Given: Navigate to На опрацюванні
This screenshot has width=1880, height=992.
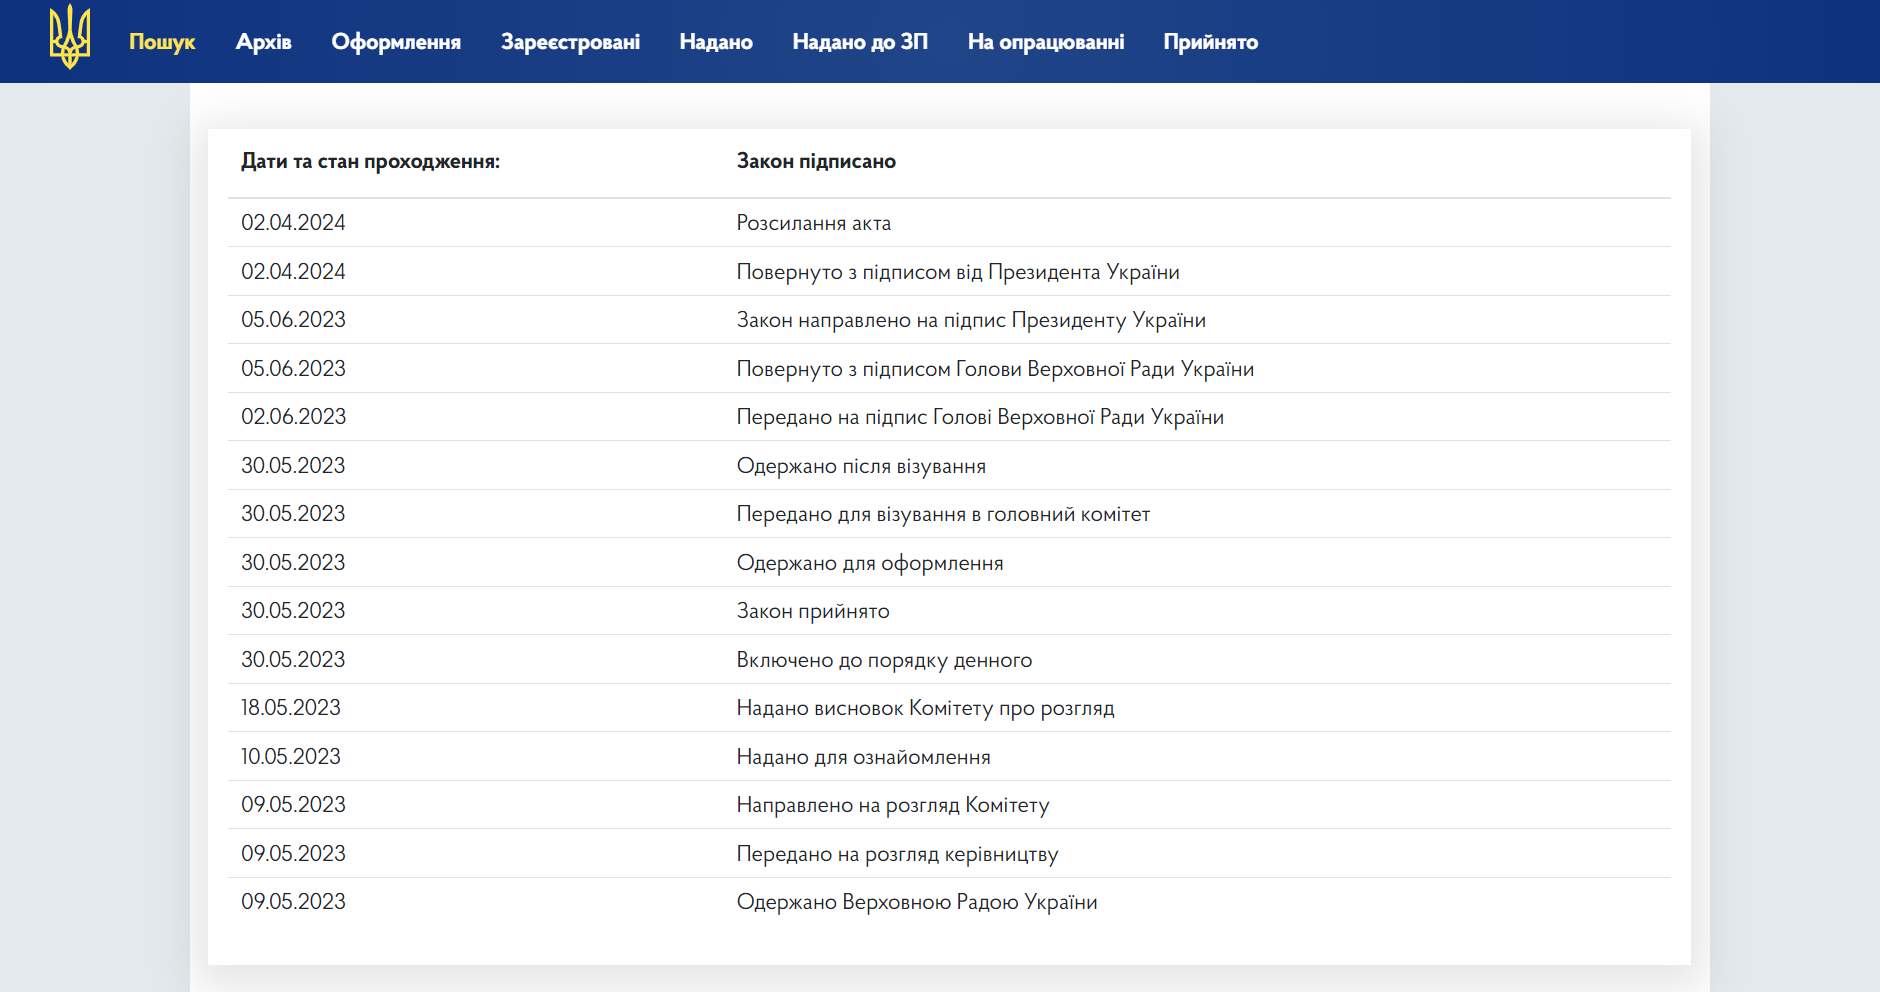Looking at the screenshot, I should (1046, 42).
